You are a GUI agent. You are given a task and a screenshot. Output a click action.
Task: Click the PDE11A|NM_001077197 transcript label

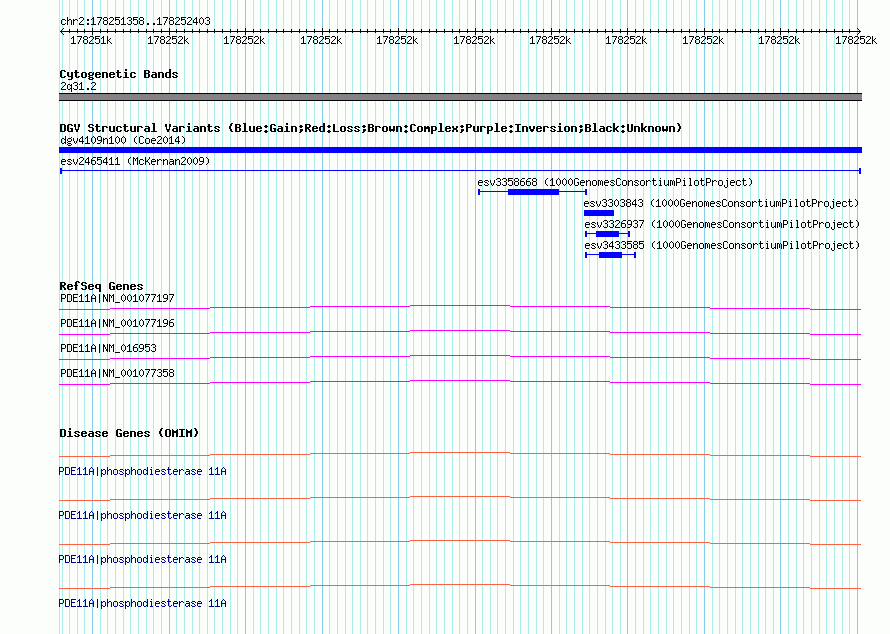(117, 299)
